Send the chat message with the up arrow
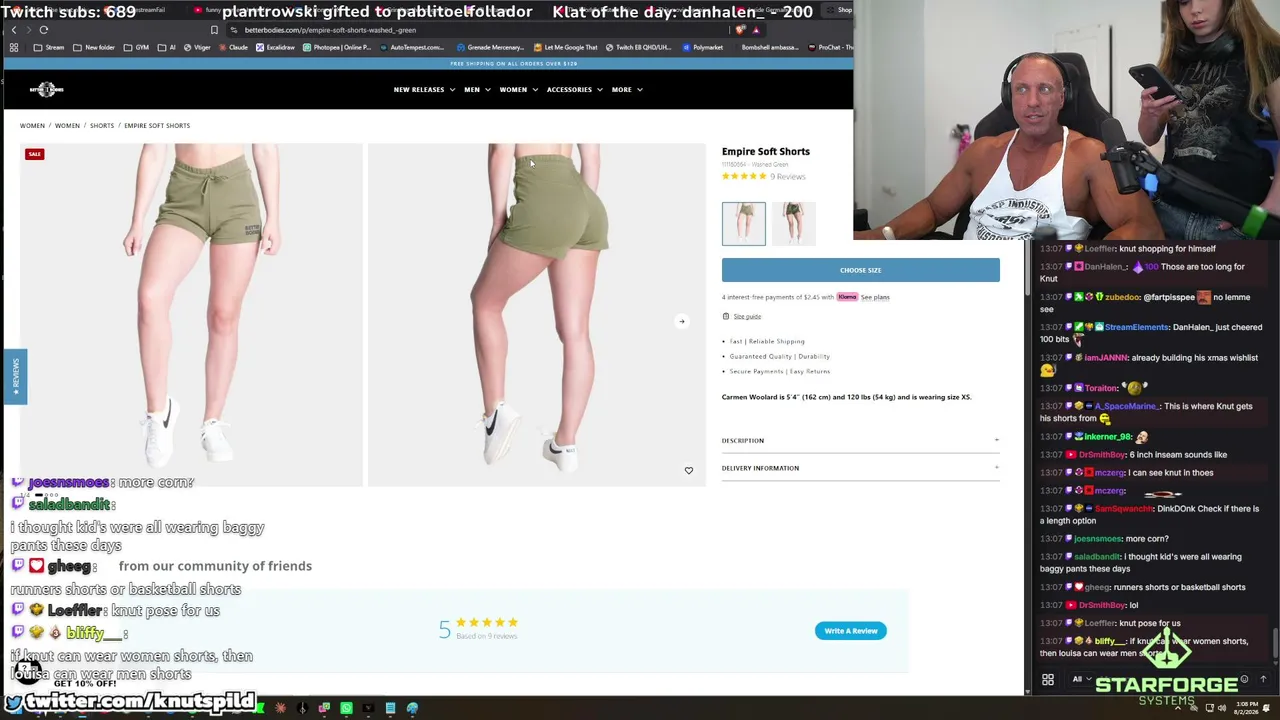Image resolution: width=1280 pixels, height=720 pixels. 1263,680
